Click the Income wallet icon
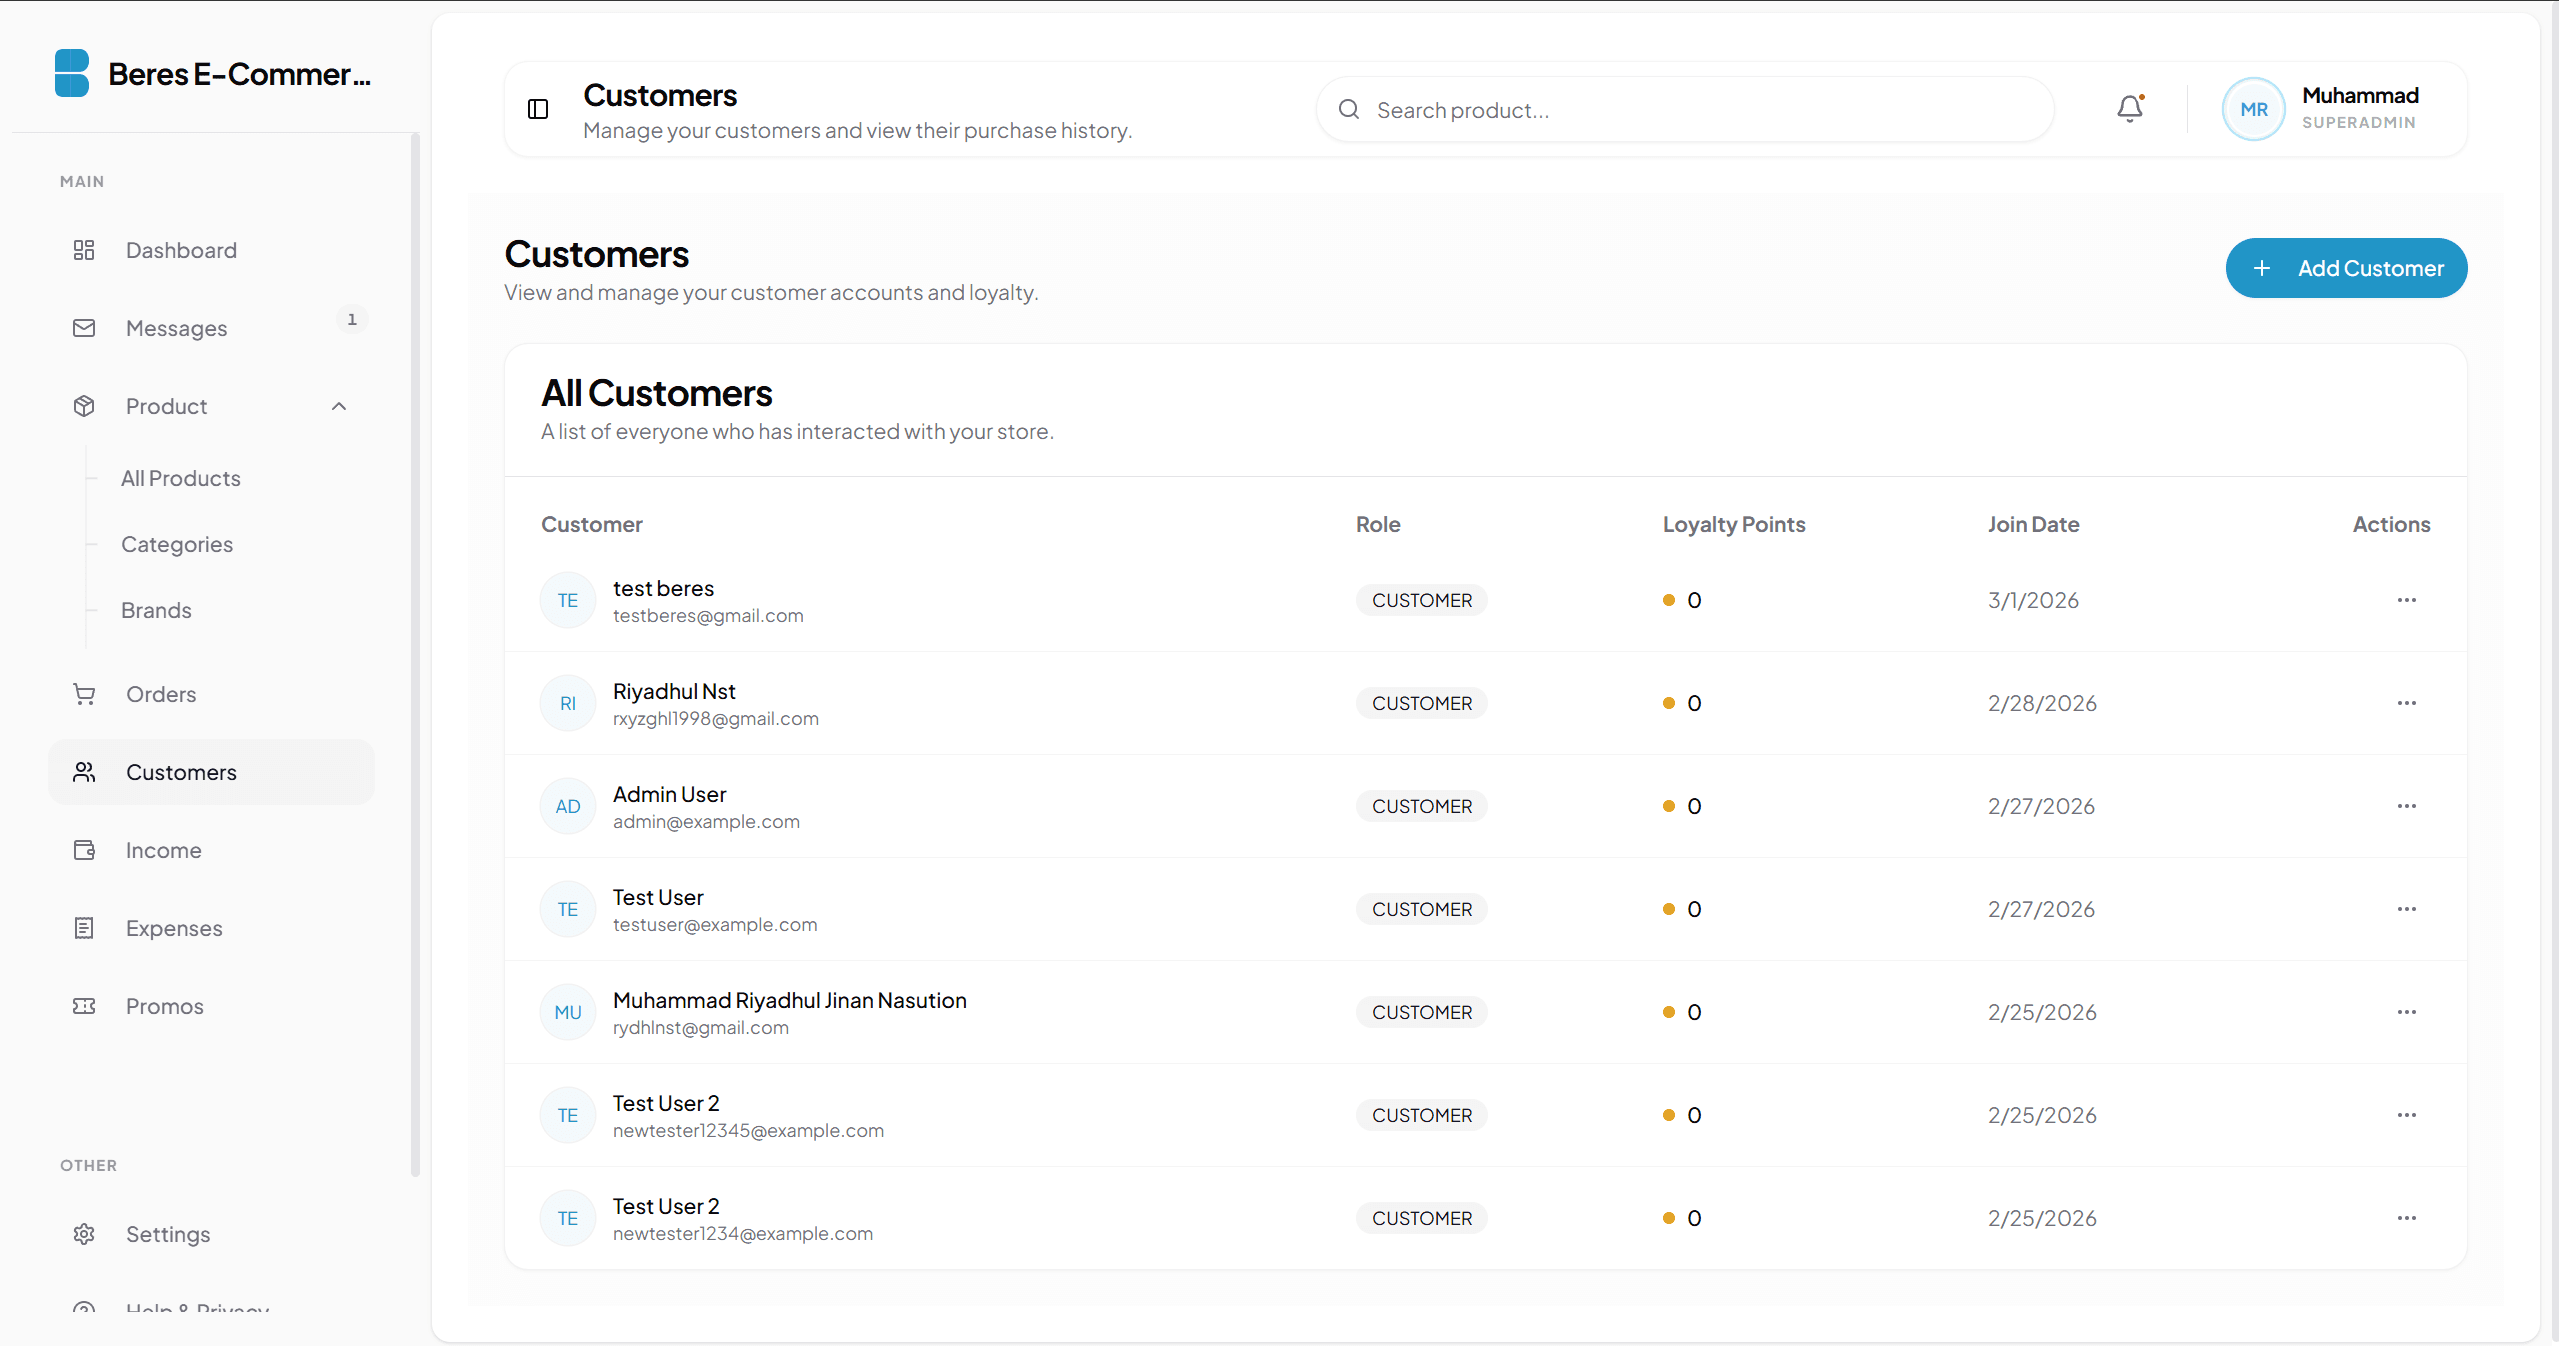This screenshot has width=2559, height=1346. [84, 850]
